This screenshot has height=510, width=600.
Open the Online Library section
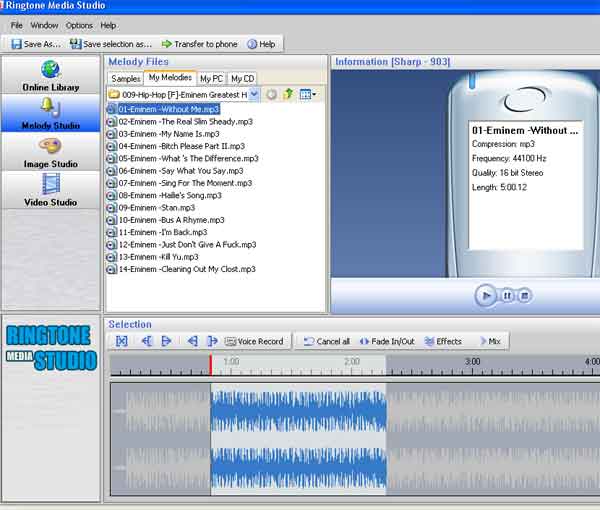click(x=51, y=75)
